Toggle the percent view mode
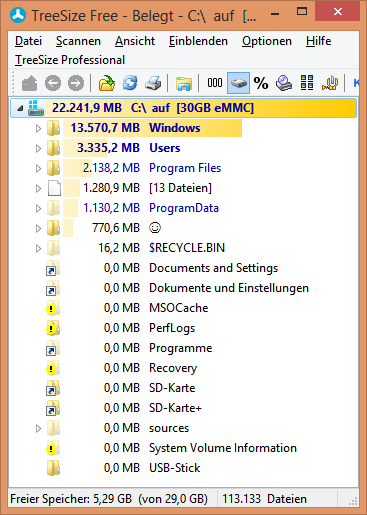The image size is (367, 515). [x=261, y=83]
